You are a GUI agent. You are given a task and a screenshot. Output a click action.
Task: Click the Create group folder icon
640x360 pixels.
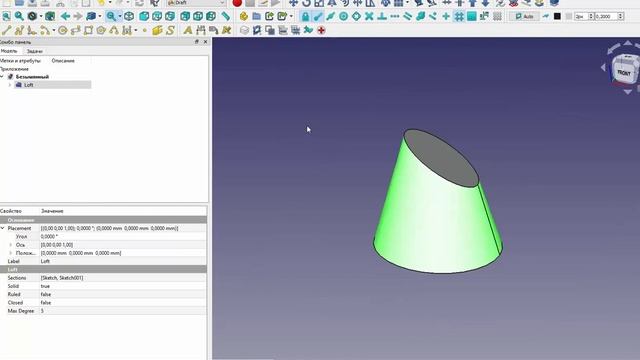[x=256, y=16]
